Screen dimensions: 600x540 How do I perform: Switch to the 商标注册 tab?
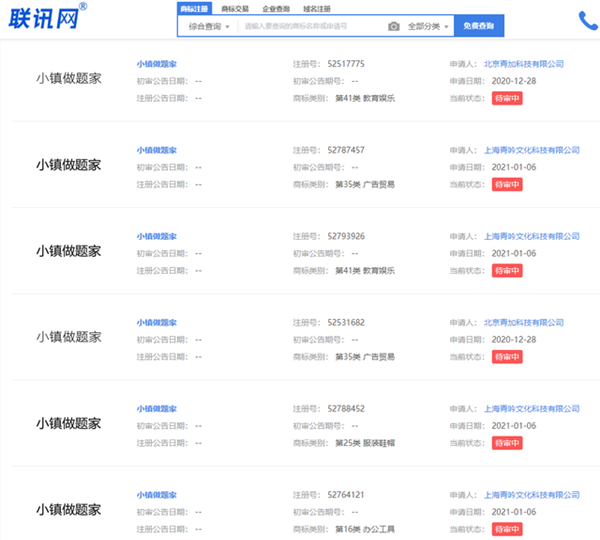pos(194,8)
